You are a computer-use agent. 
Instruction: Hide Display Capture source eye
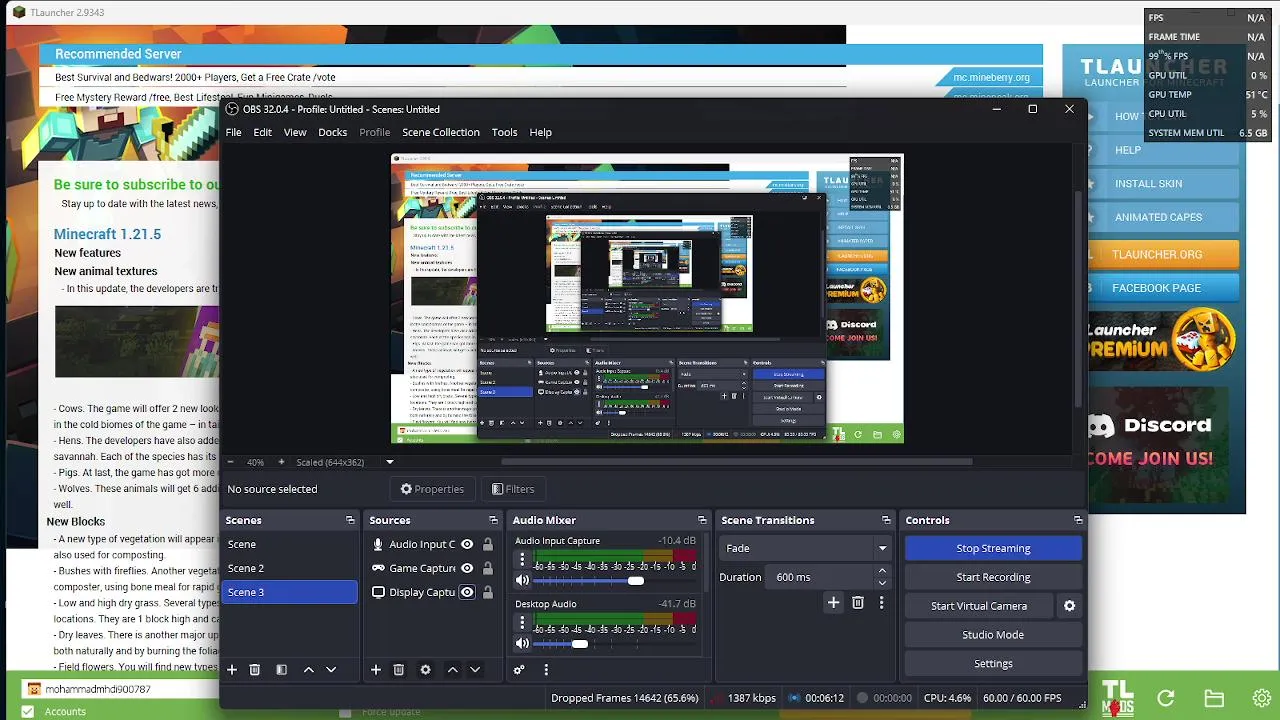467,592
